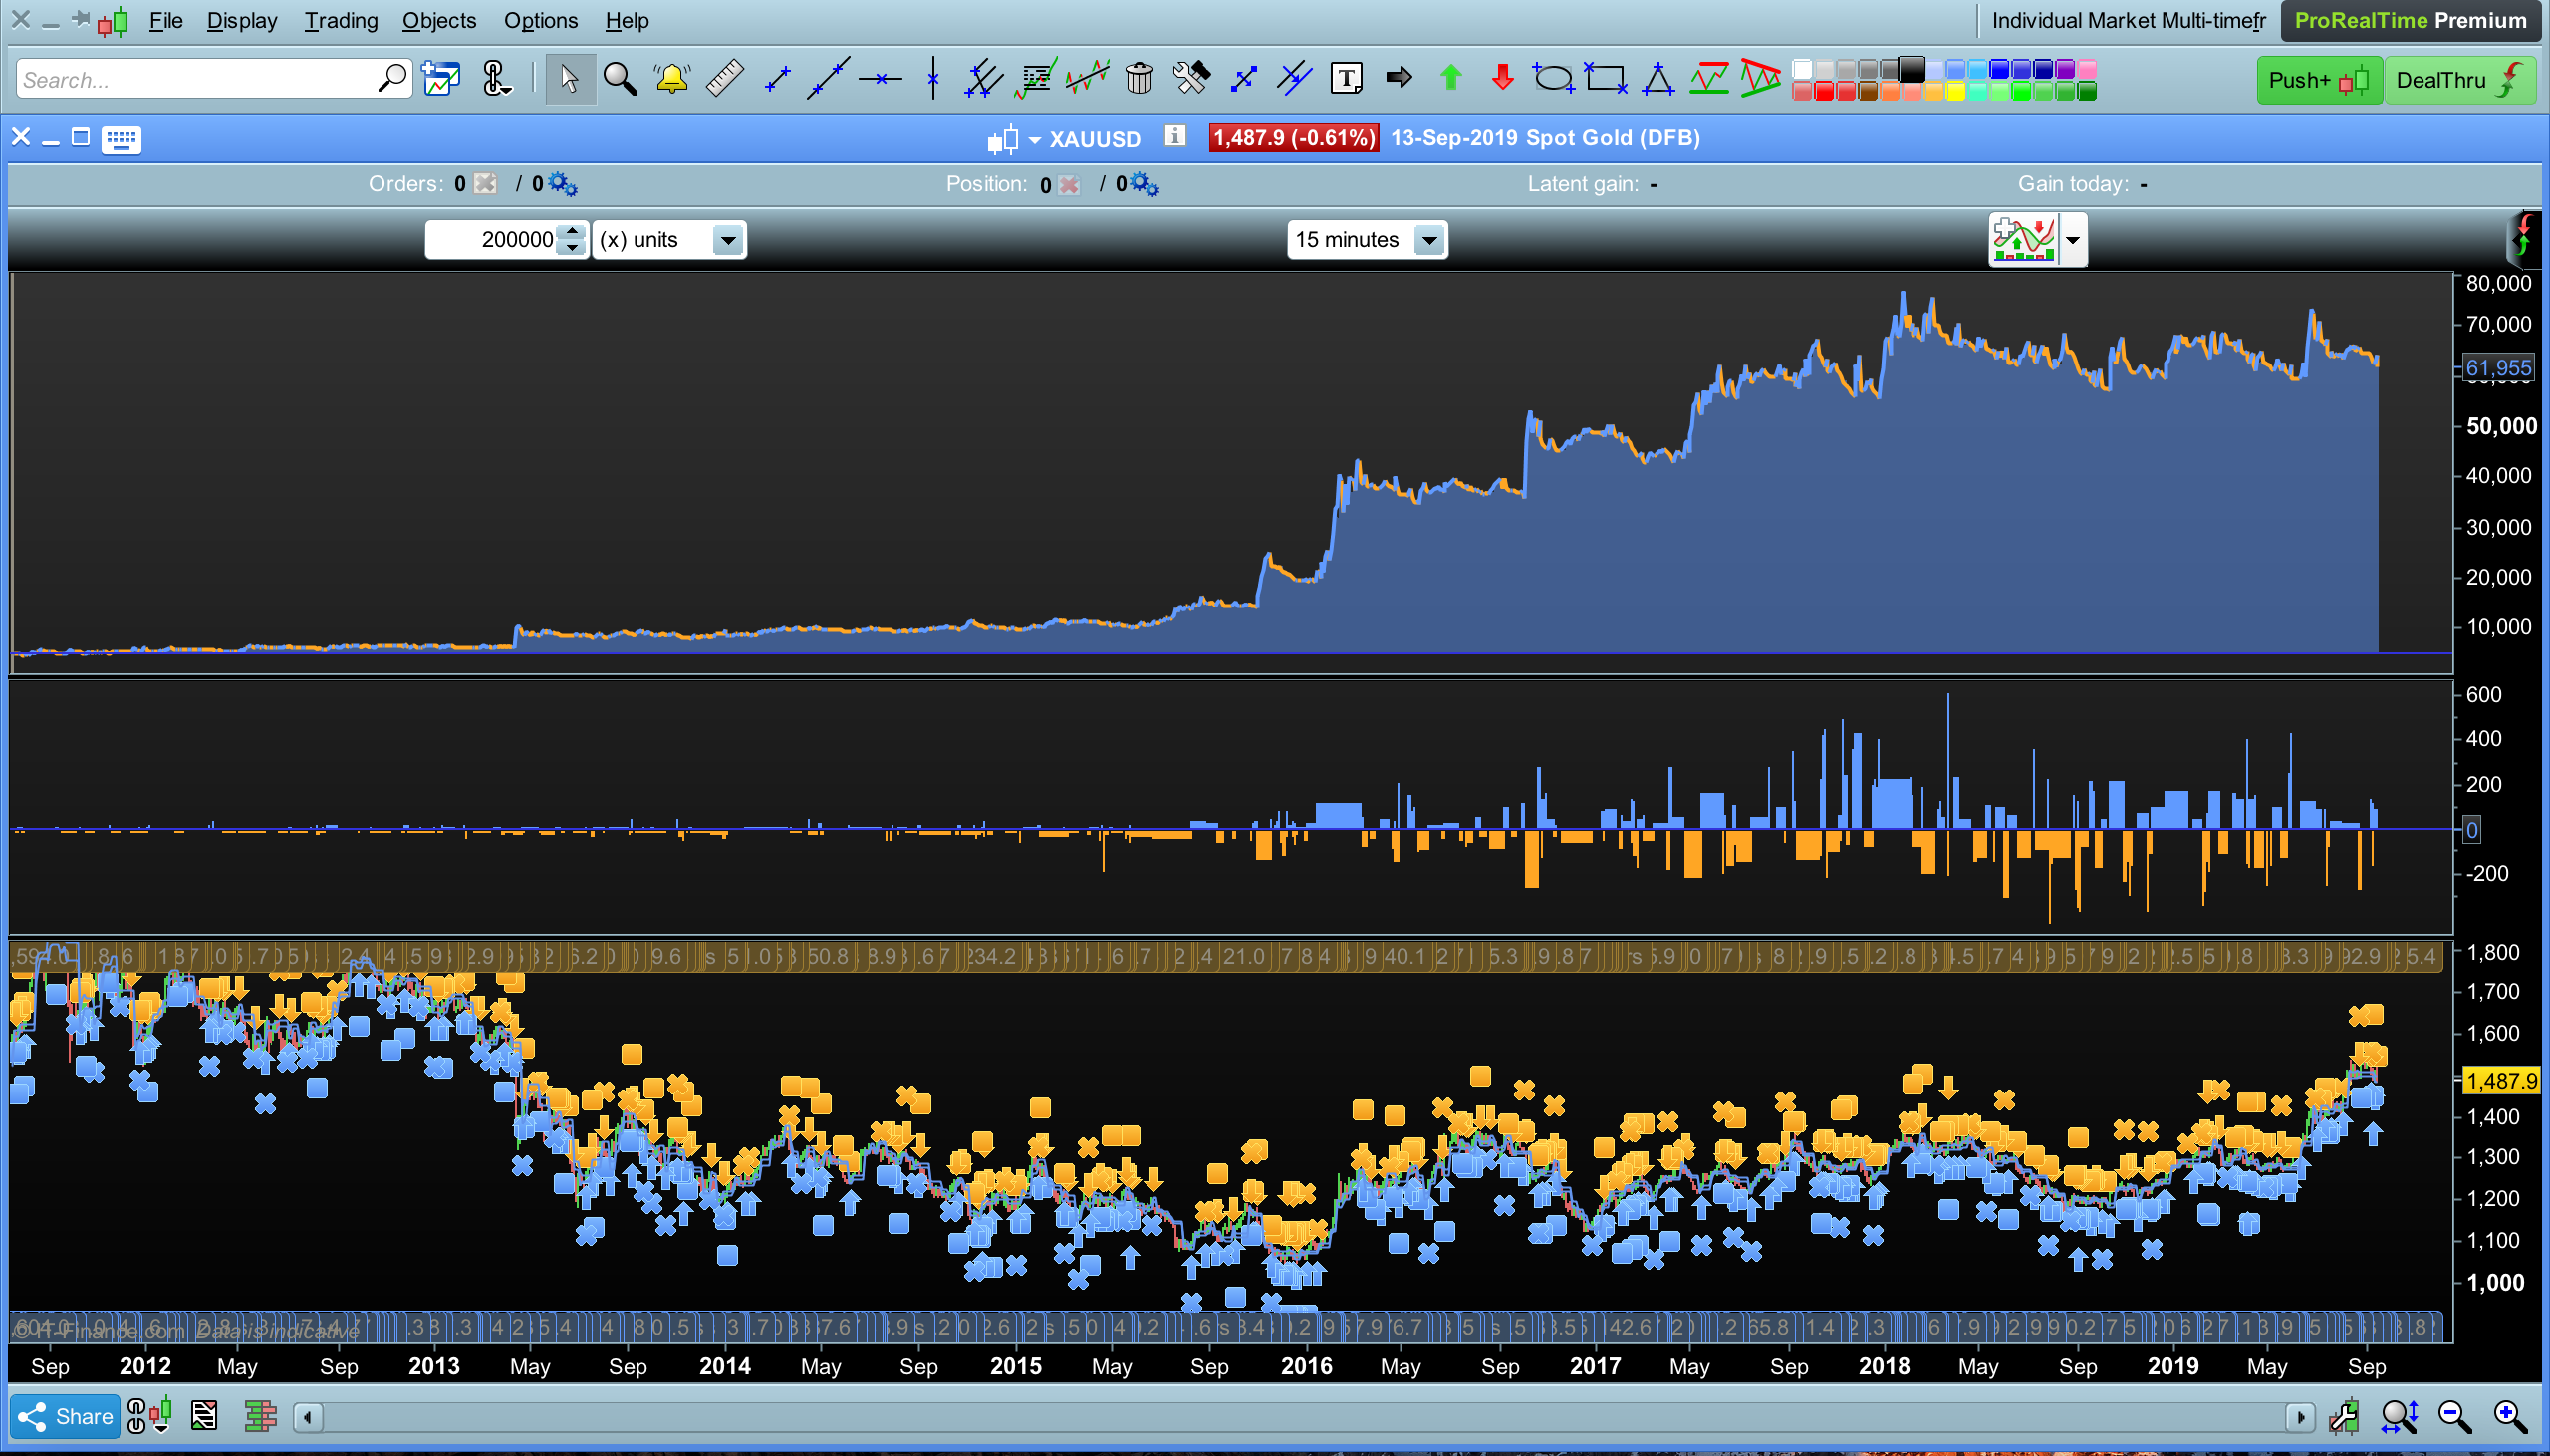Select the triangle drawing tool

click(x=1658, y=78)
